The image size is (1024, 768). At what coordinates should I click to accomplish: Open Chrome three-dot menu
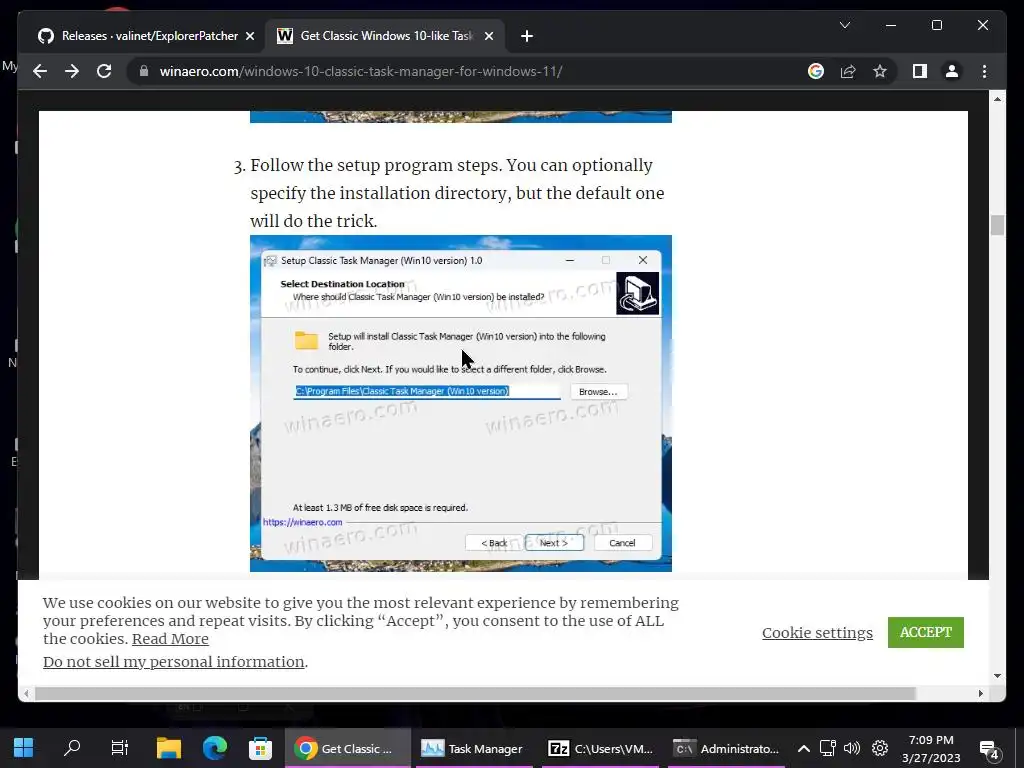click(984, 71)
